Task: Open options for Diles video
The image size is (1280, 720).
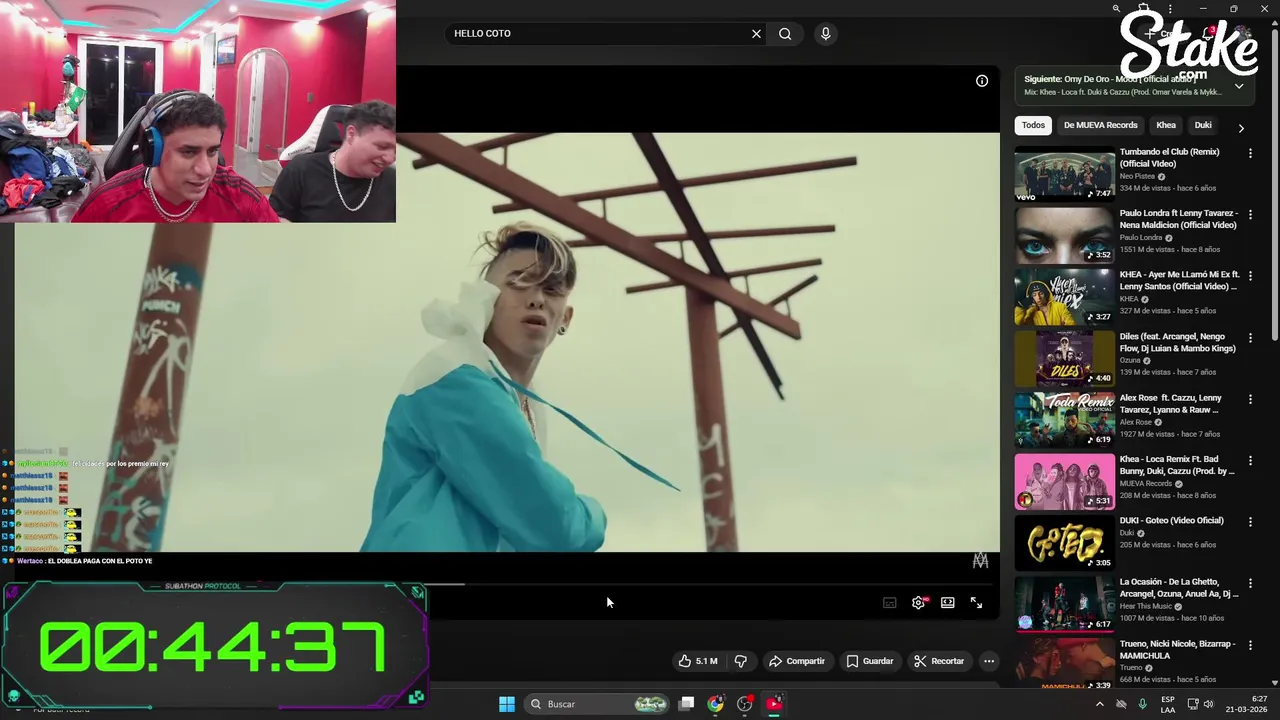Action: pos(1250,337)
